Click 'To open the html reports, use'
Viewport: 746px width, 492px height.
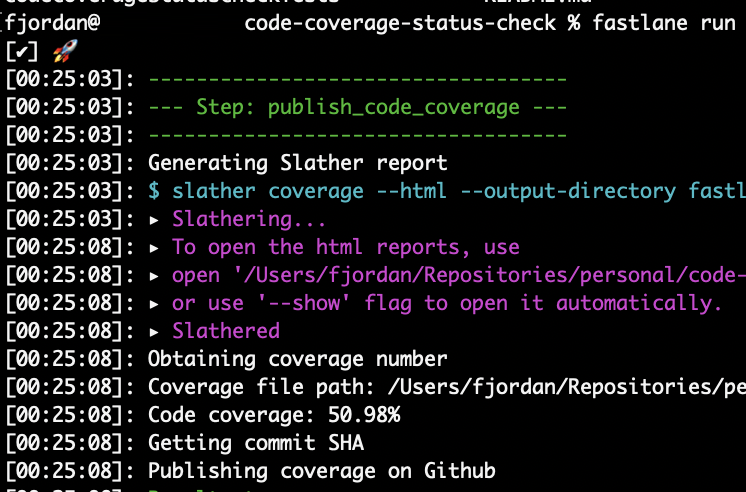coord(346,247)
